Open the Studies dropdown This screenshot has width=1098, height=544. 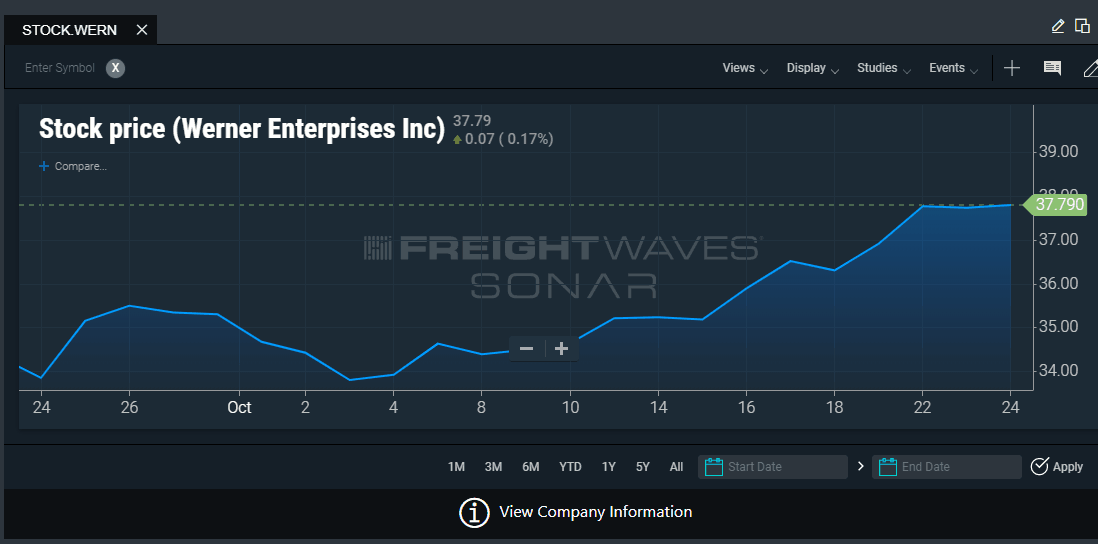[884, 68]
